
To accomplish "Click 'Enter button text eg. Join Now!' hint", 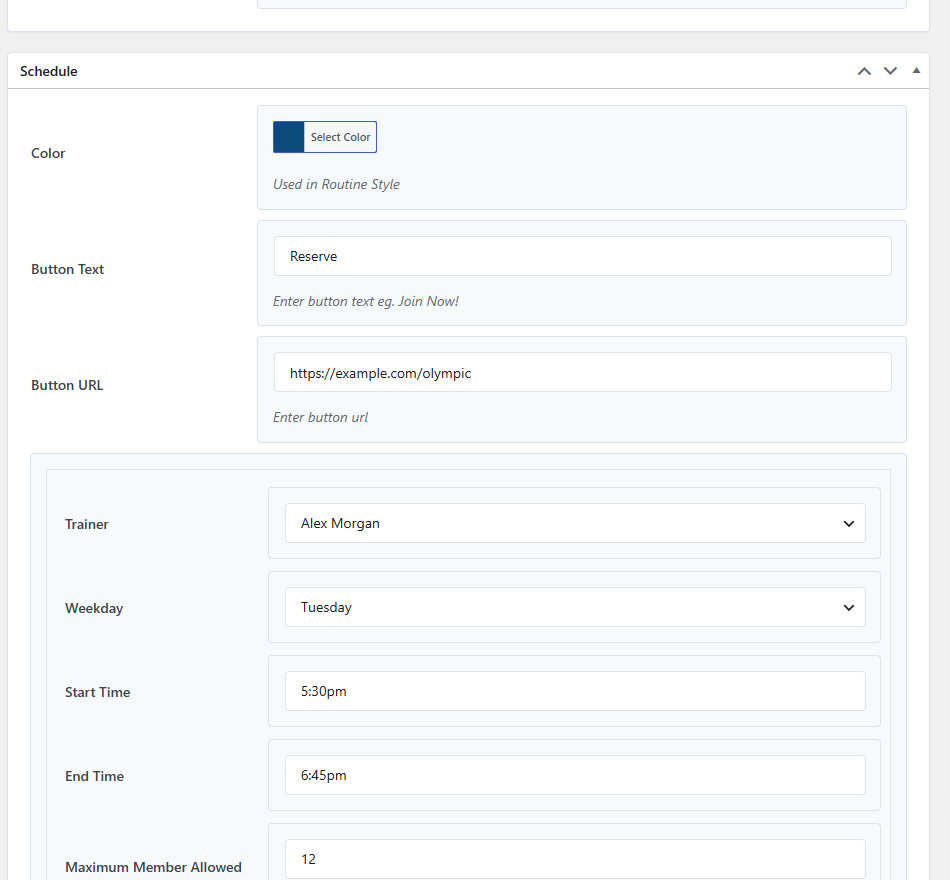I will [366, 301].
